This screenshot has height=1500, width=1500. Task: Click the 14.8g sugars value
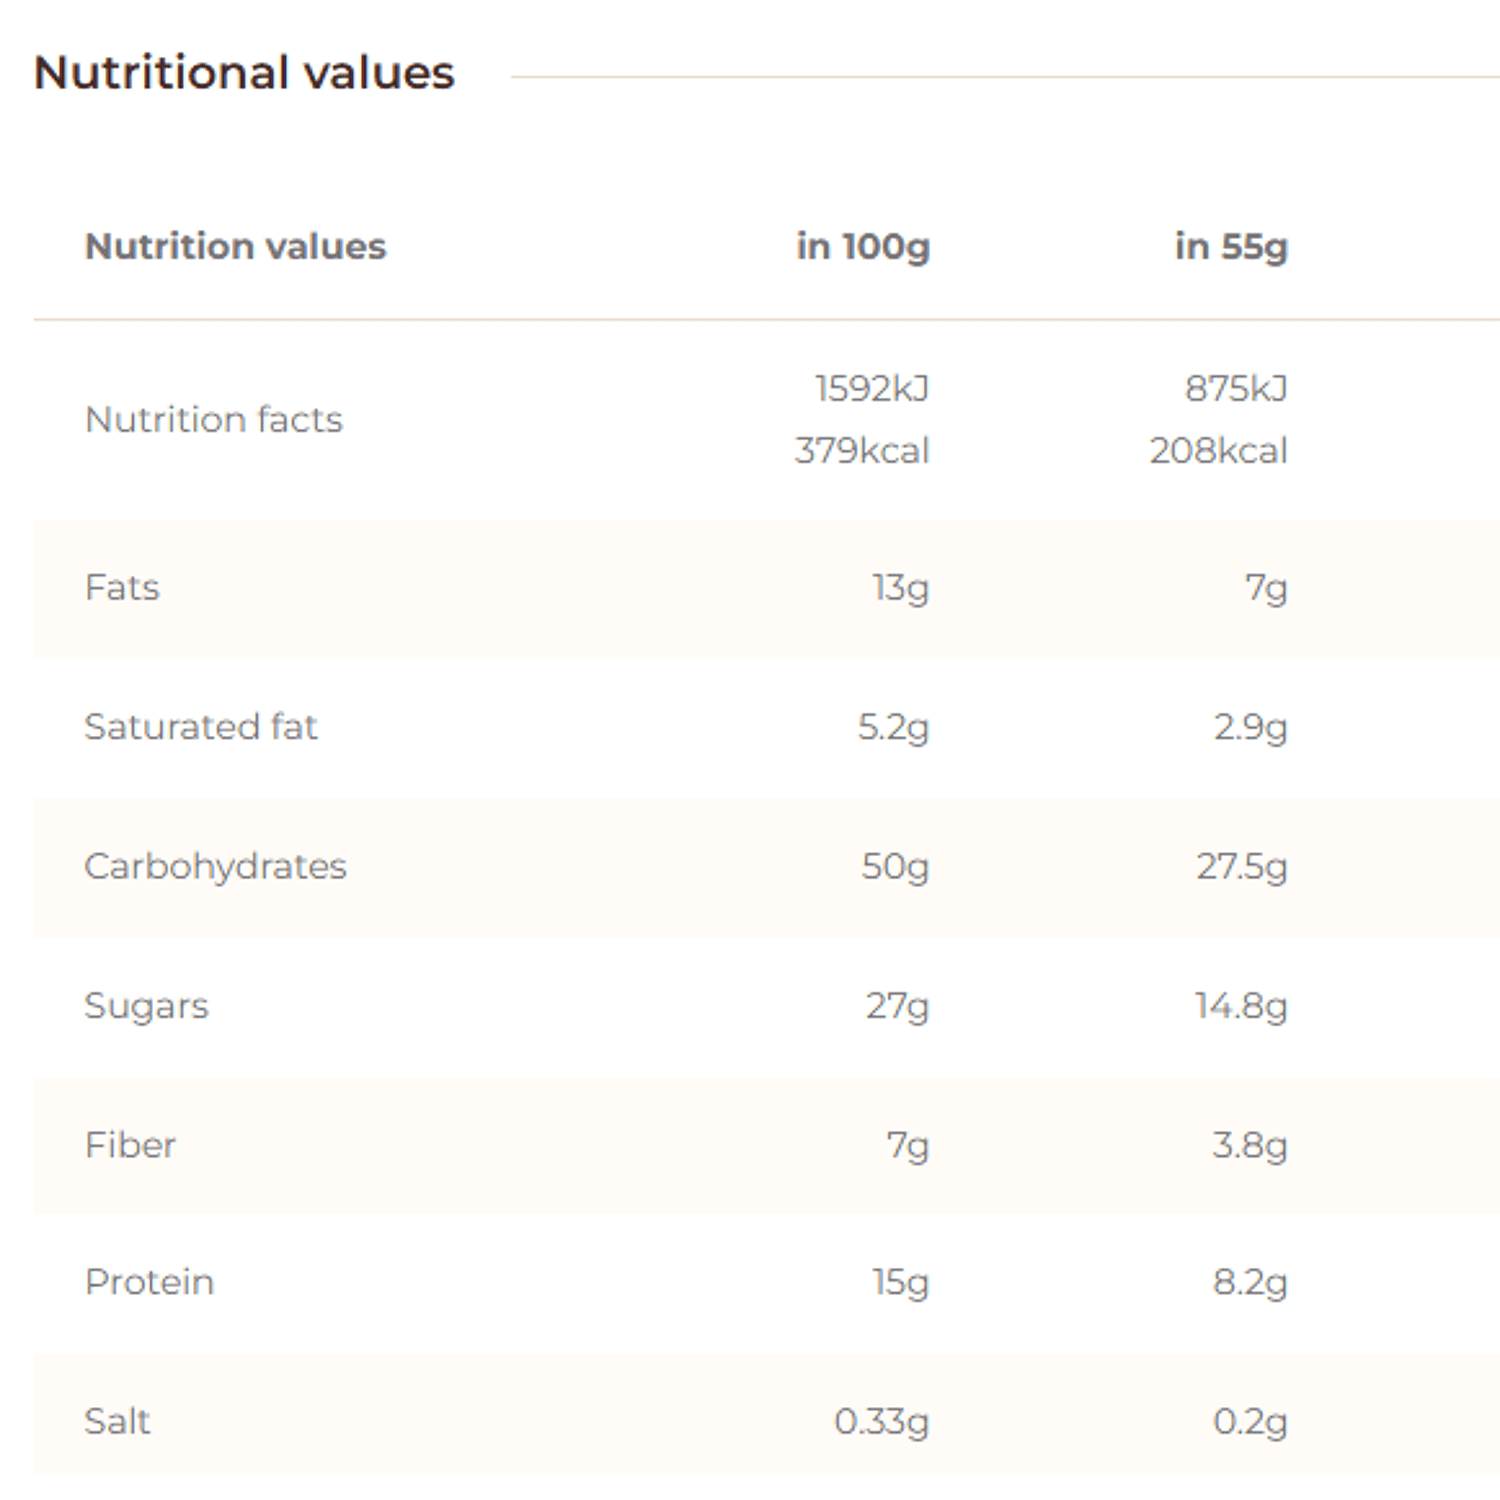pos(1241,1006)
